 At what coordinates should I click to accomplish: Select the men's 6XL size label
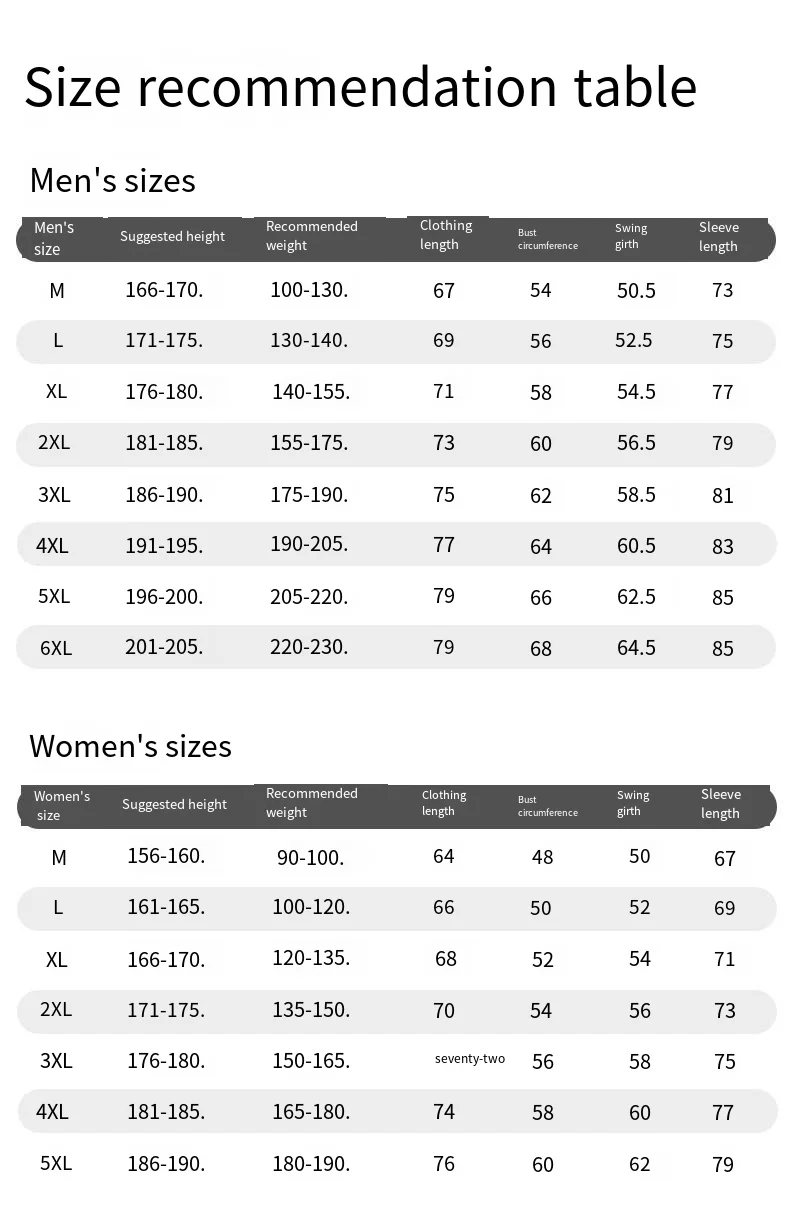pos(56,648)
